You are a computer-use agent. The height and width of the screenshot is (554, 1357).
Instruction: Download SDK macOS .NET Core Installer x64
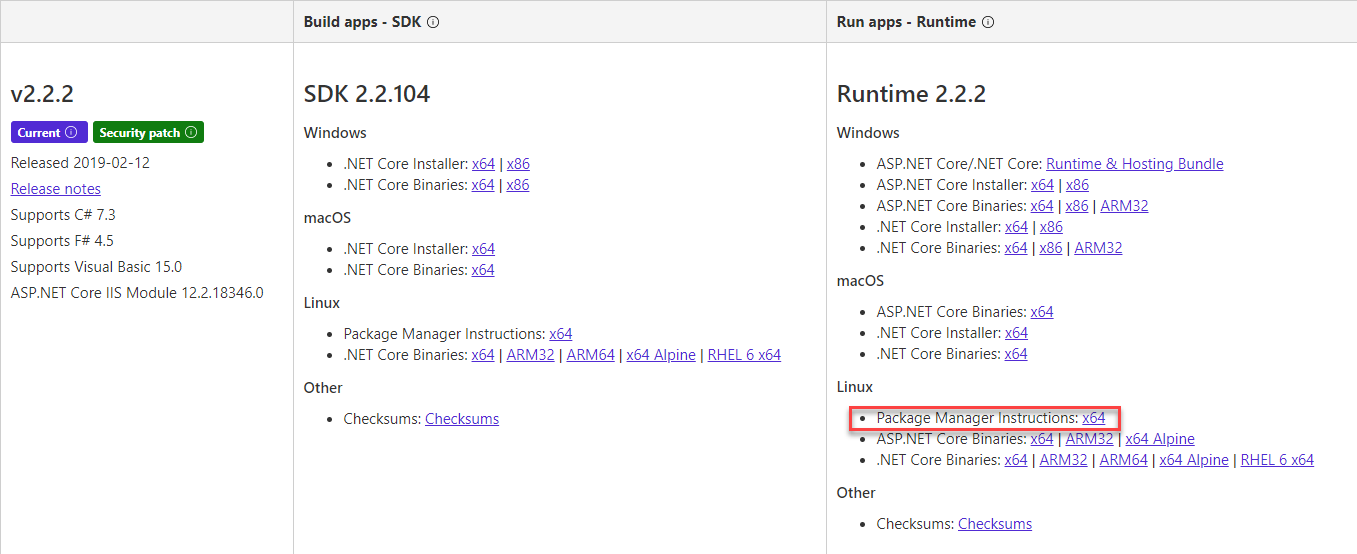(x=483, y=249)
